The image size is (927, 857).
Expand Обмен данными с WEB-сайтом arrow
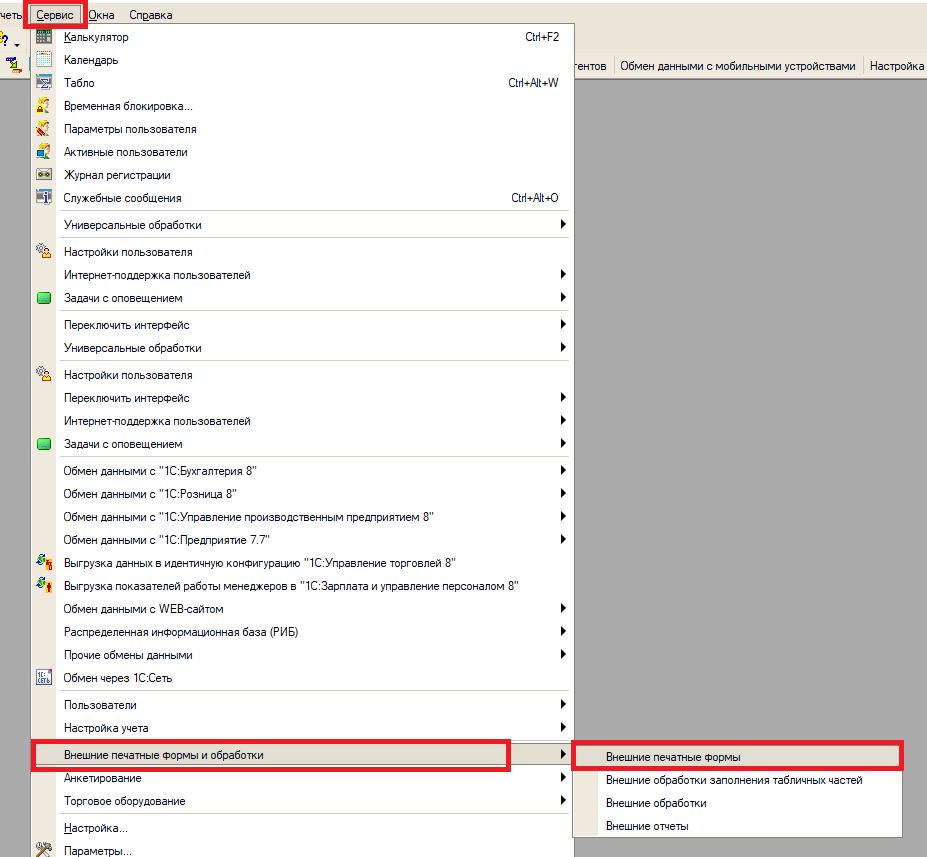563,608
